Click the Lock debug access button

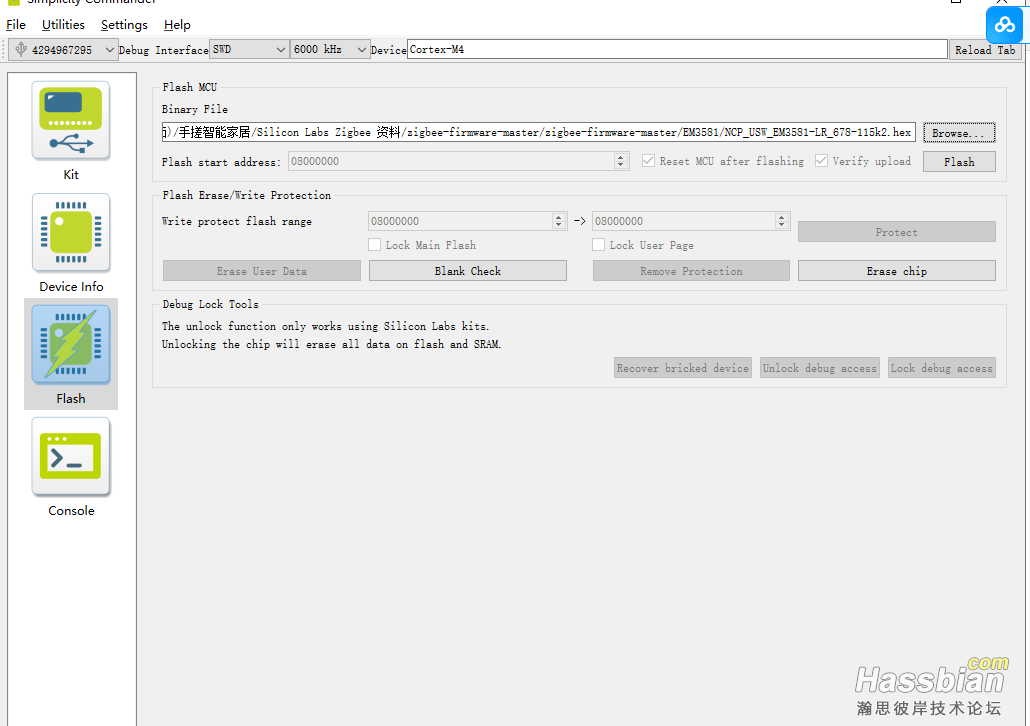coord(941,368)
